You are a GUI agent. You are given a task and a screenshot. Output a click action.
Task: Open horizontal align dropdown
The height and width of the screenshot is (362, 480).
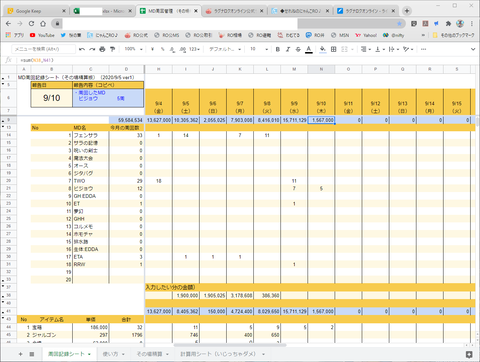pyautogui.click(x=366, y=49)
